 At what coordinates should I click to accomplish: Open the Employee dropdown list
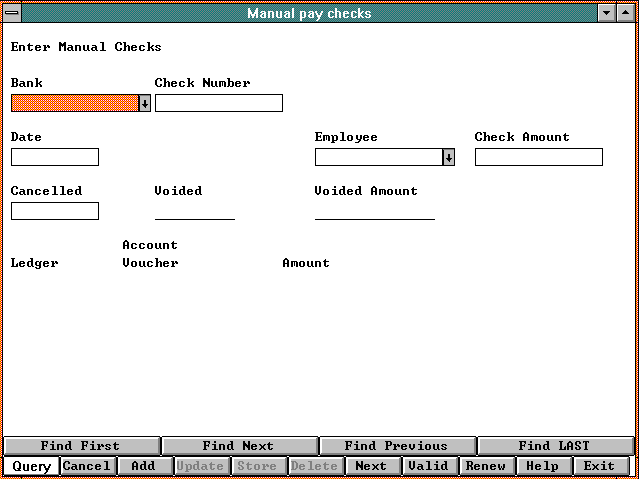pos(448,157)
